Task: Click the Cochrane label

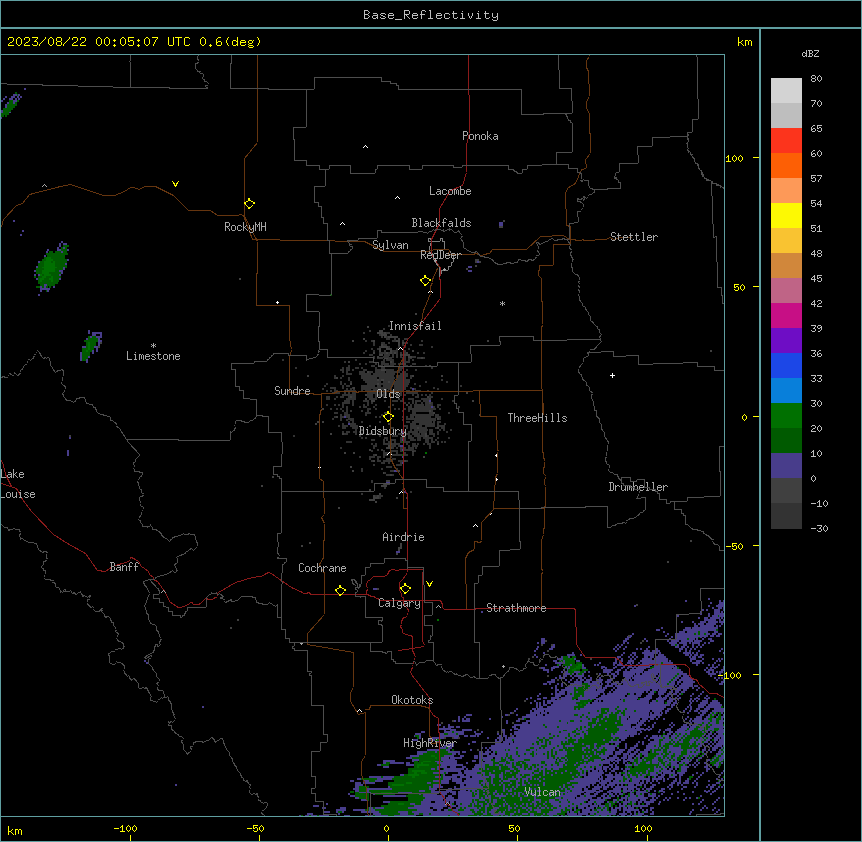Action: (x=322, y=568)
